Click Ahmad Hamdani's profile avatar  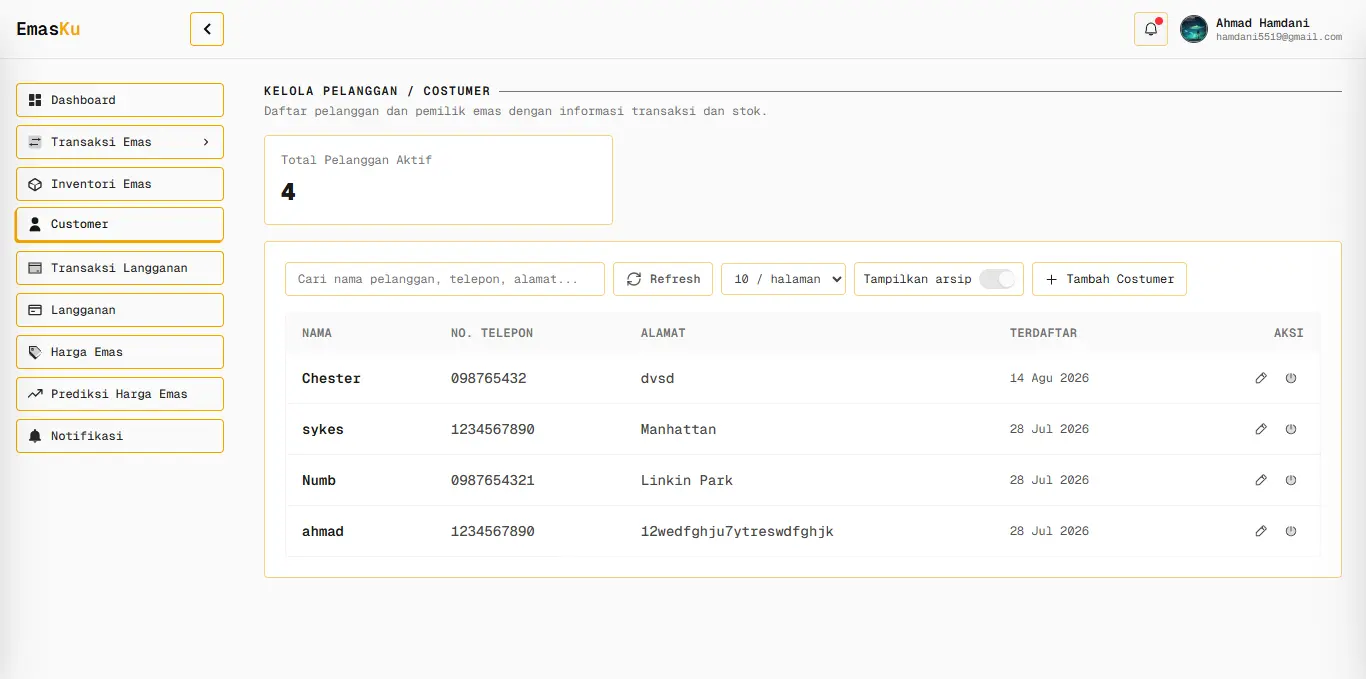(x=1194, y=29)
